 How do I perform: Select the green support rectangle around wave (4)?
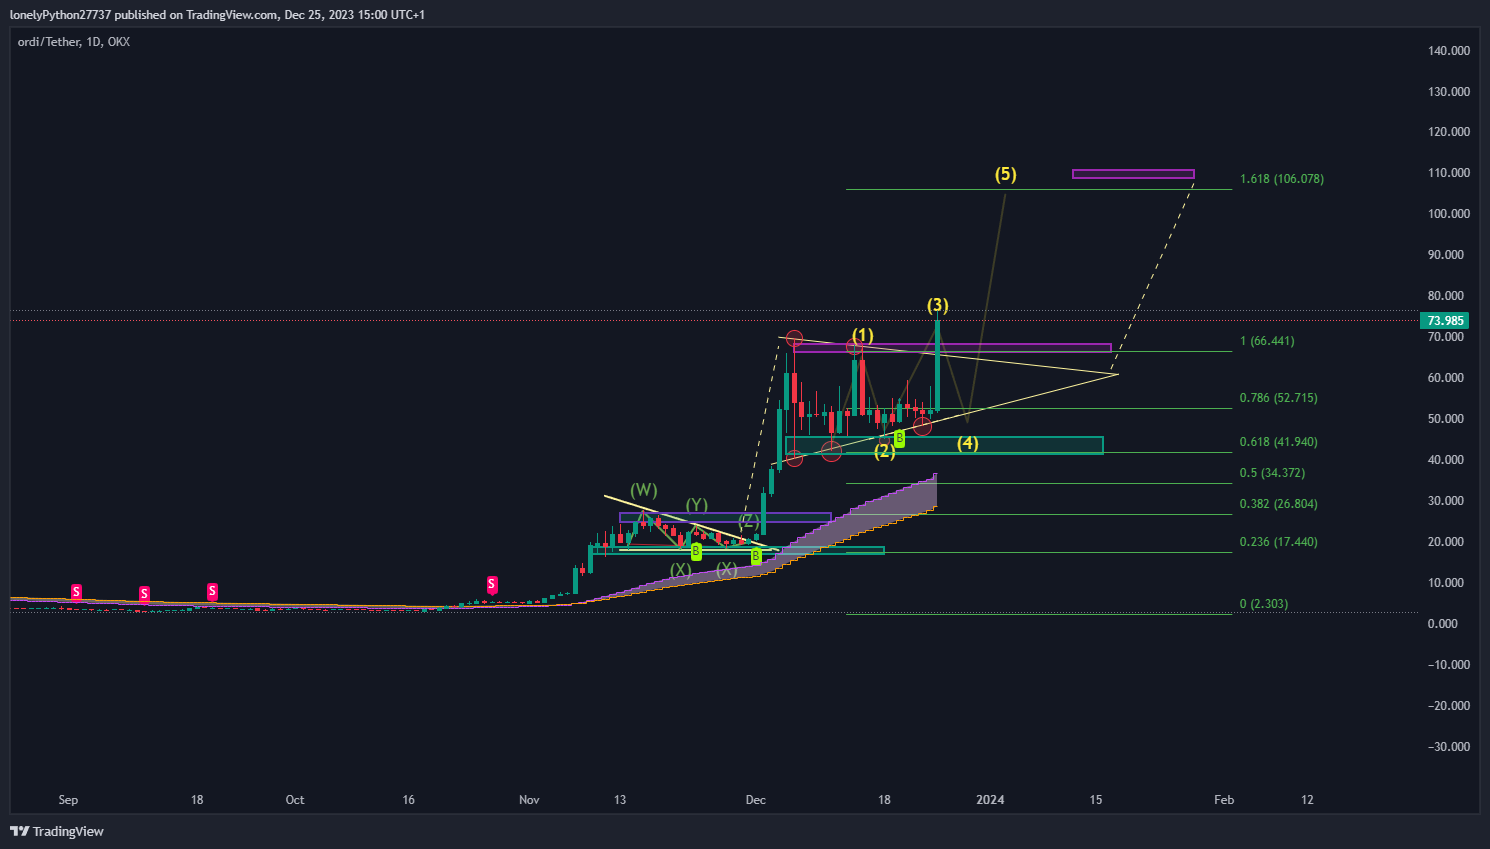click(944, 446)
